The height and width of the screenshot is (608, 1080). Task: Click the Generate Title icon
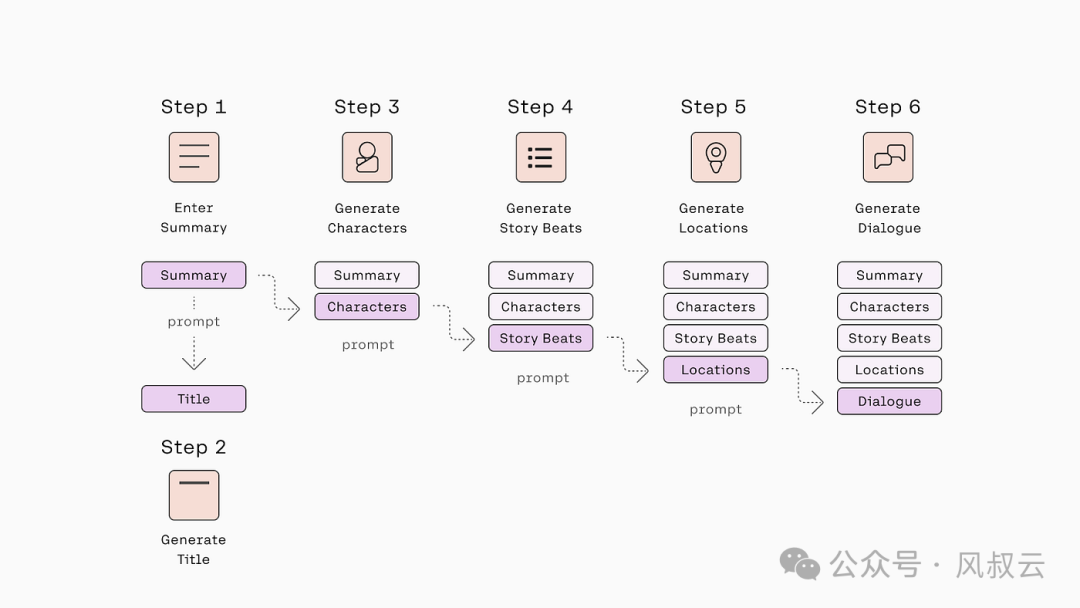pyautogui.click(x=193, y=495)
